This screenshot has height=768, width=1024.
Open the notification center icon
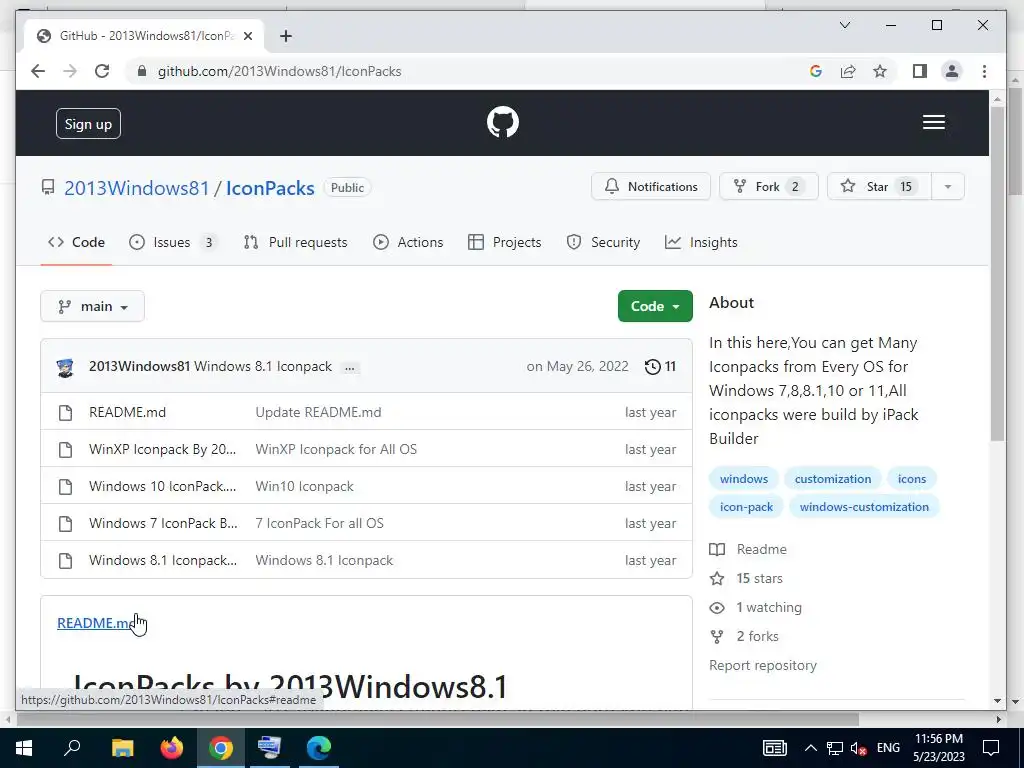991,748
